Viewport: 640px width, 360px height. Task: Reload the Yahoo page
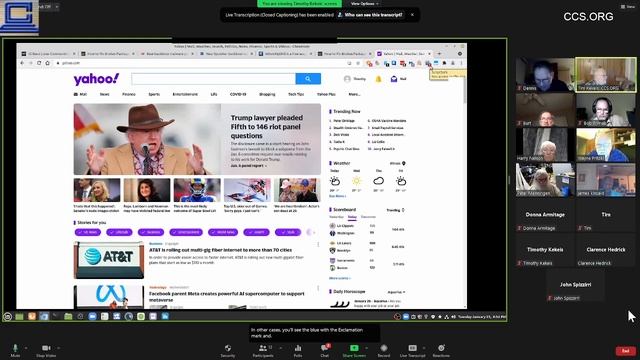pyautogui.click(x=39, y=63)
